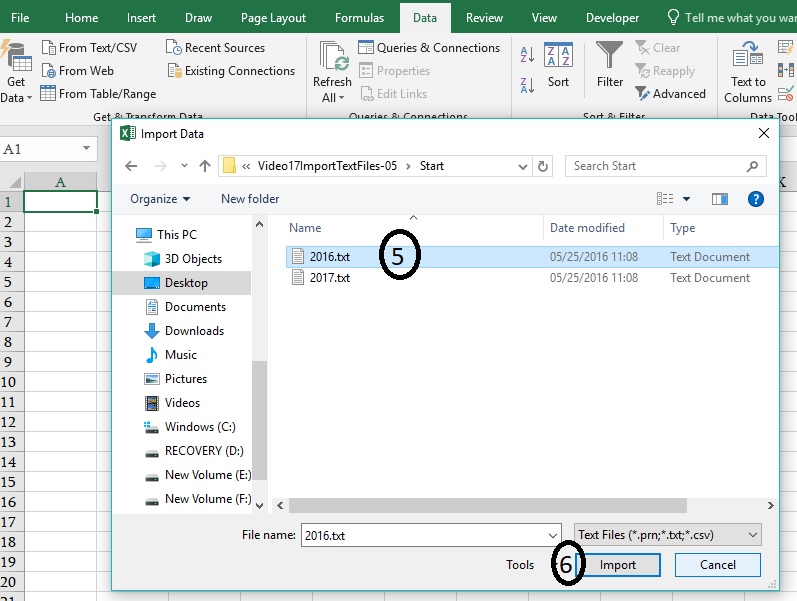The image size is (797, 601).
Task: Open view options dropdown arrow
Action: coord(686,199)
